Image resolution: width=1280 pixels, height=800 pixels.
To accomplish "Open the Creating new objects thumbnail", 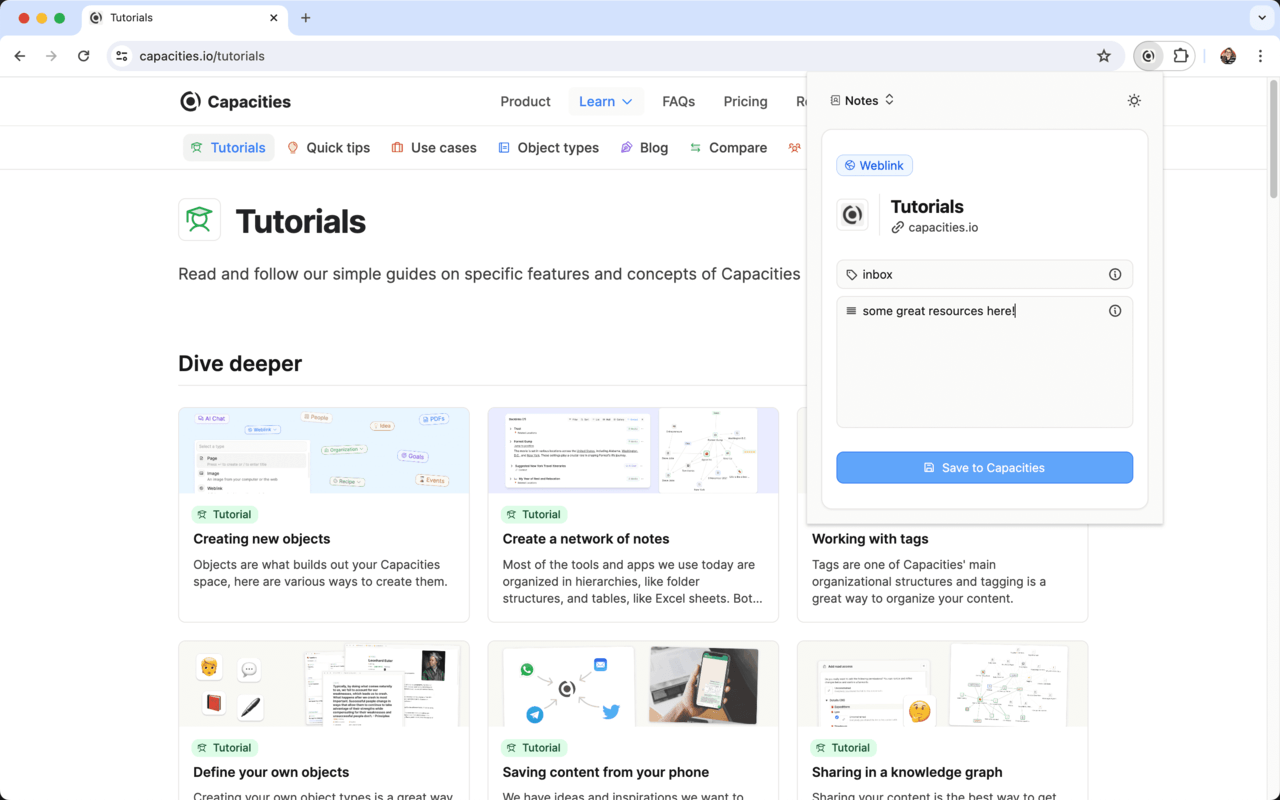I will (x=324, y=450).
